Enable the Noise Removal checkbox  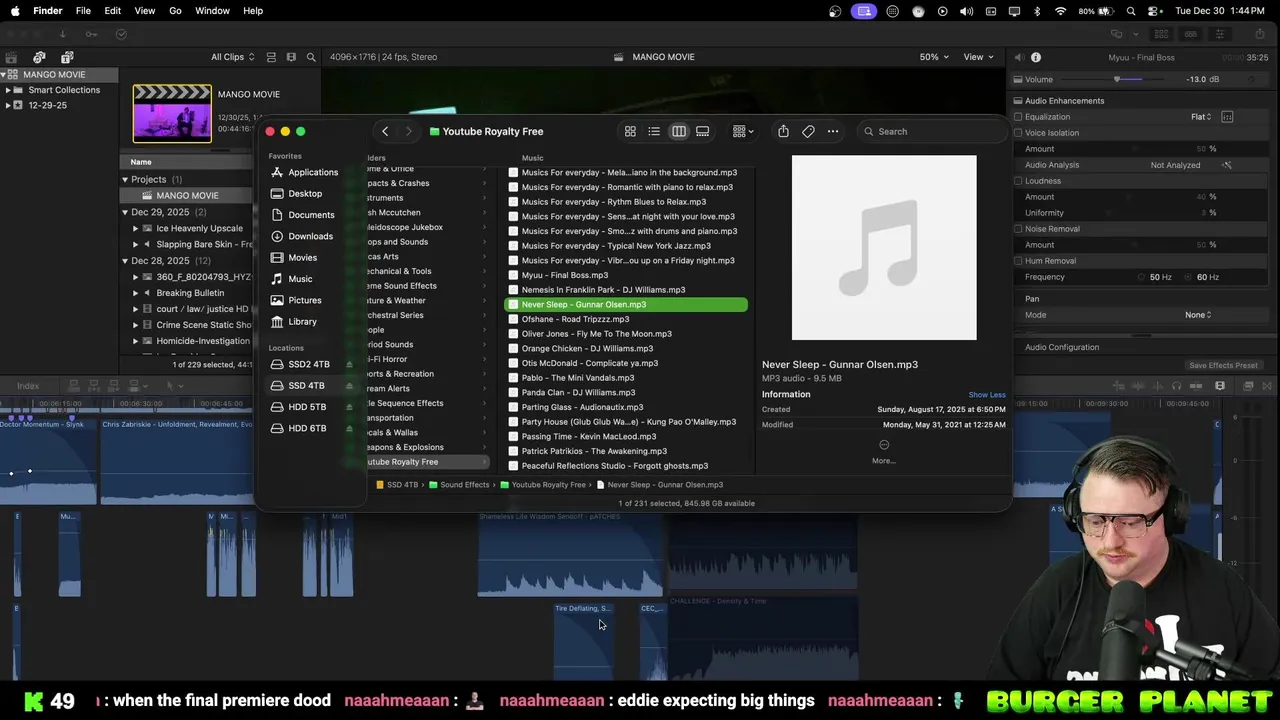tap(1018, 229)
